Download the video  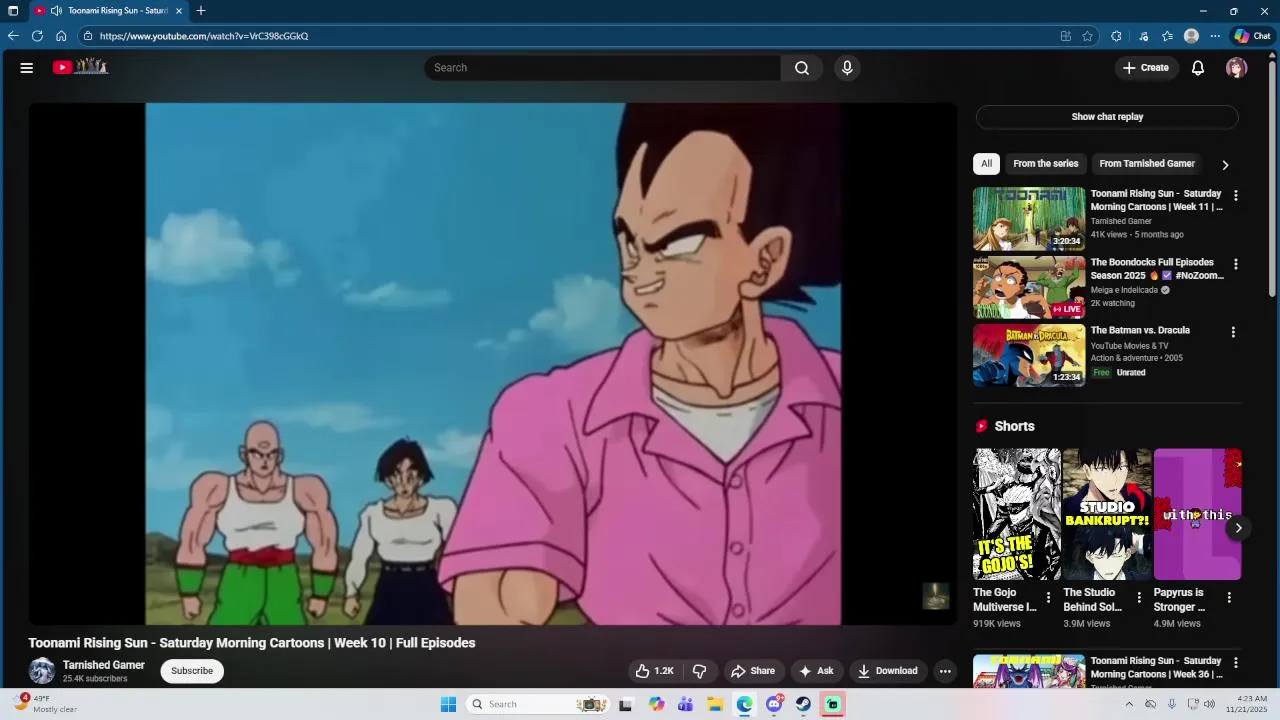[888, 671]
